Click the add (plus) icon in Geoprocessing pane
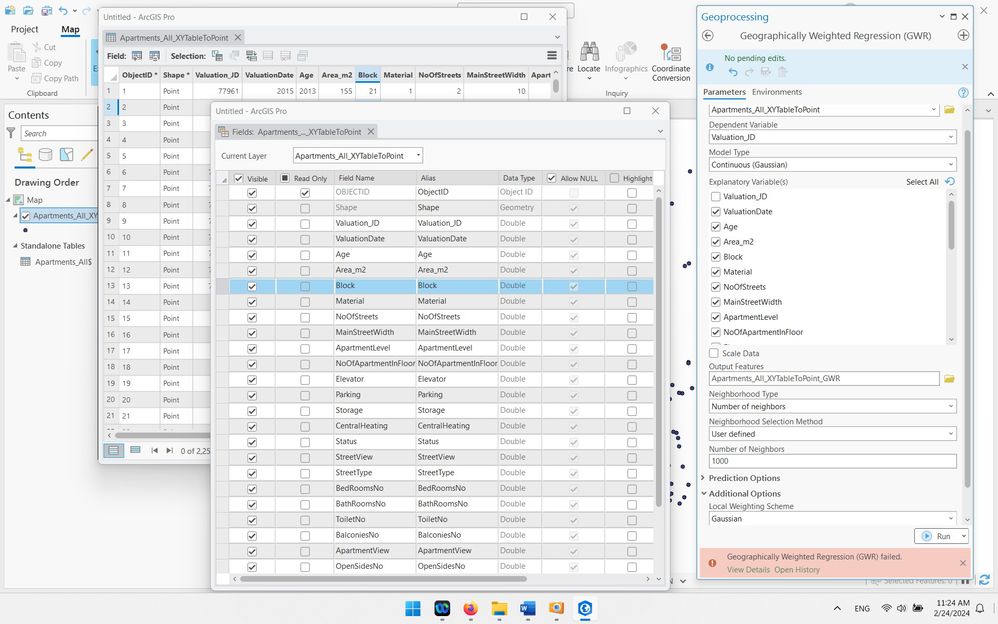998x624 pixels. (963, 35)
